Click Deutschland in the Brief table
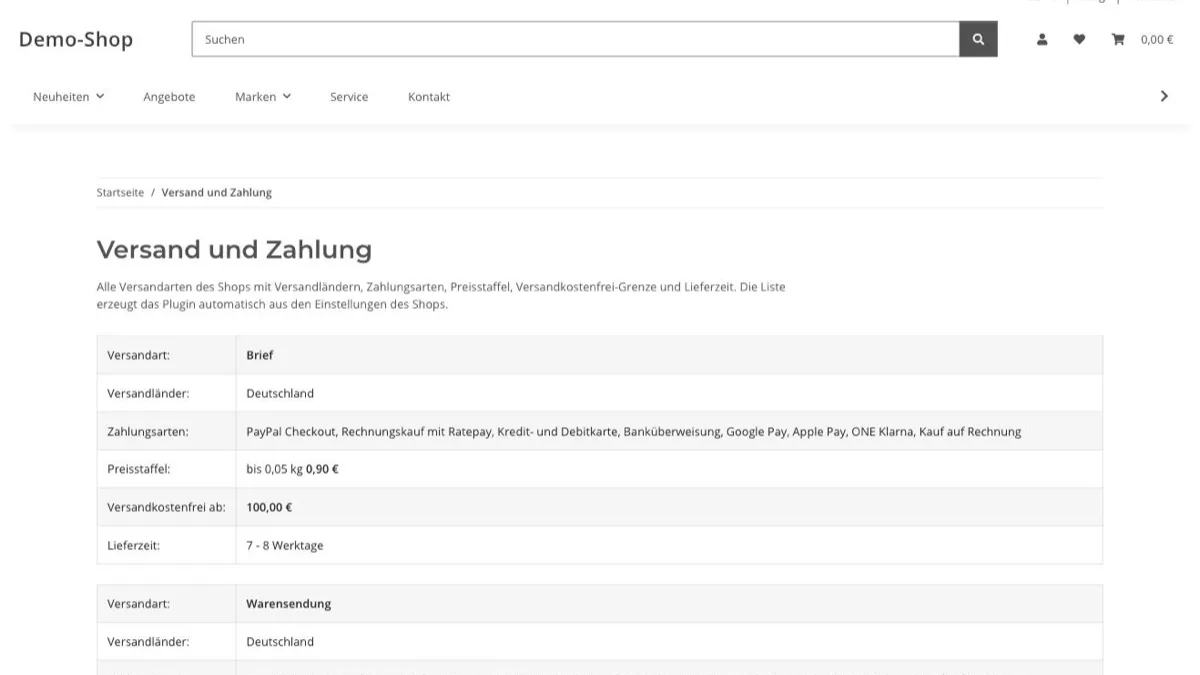1200x675 pixels. 280,394
